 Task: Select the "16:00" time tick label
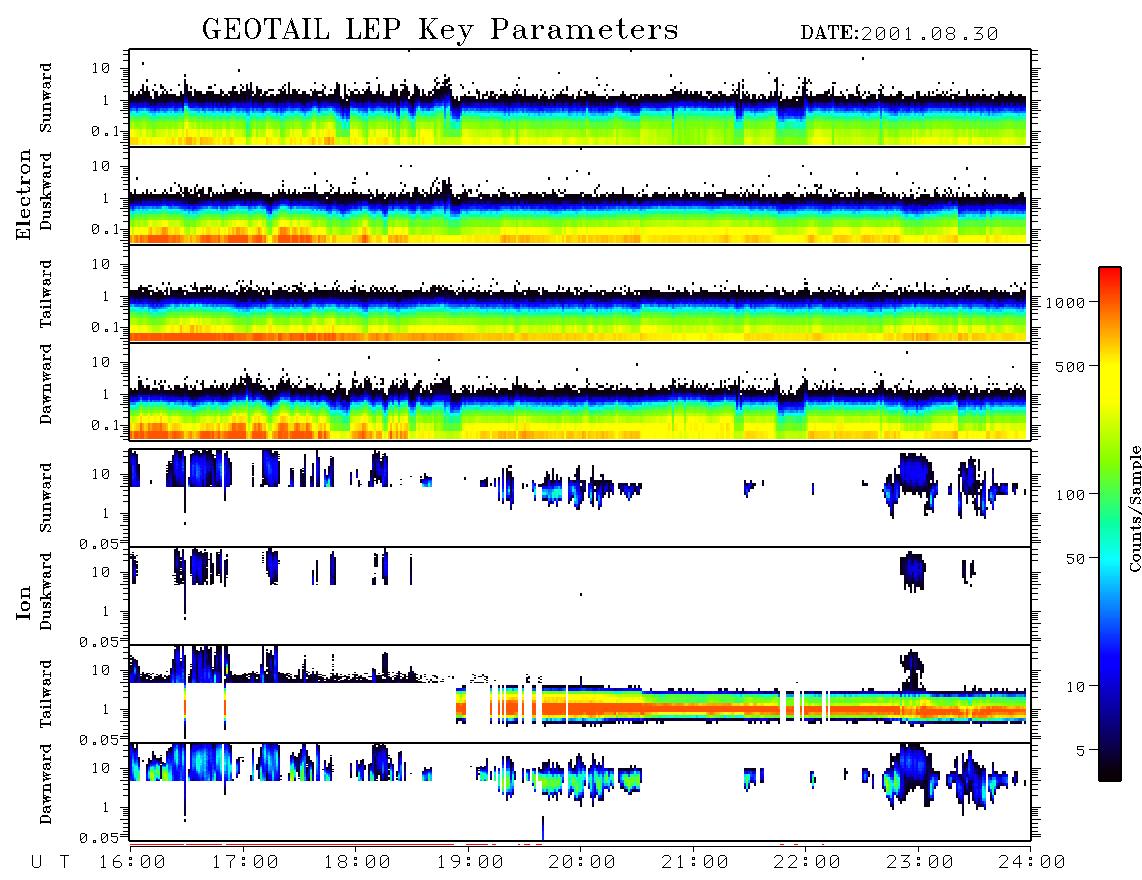(x=131, y=863)
